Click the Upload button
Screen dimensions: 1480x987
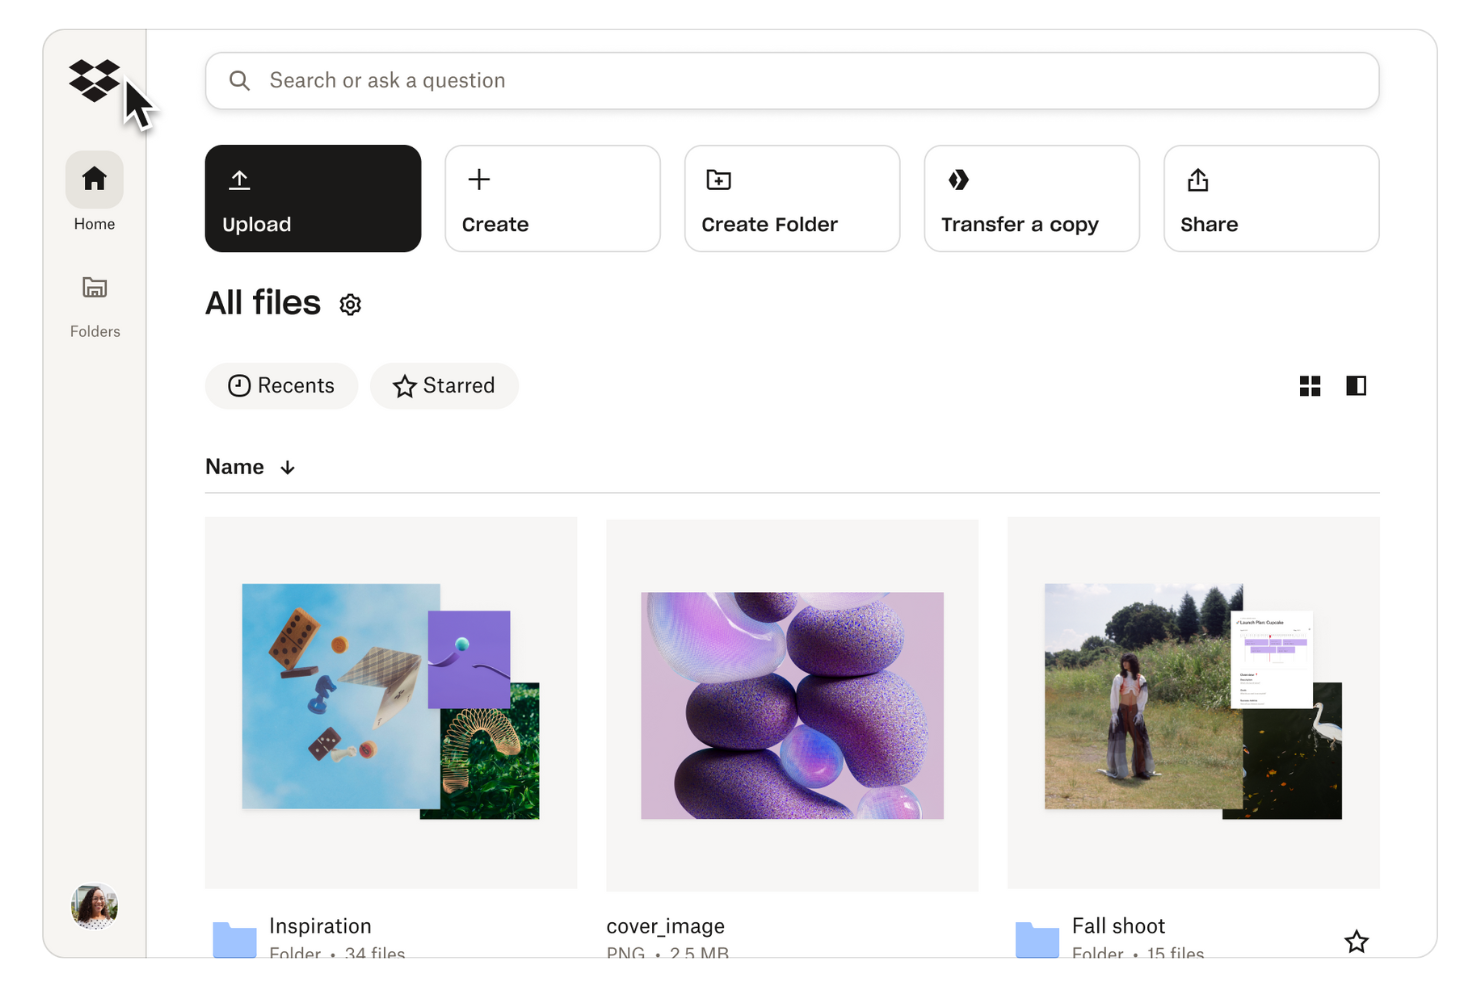pyautogui.click(x=312, y=198)
